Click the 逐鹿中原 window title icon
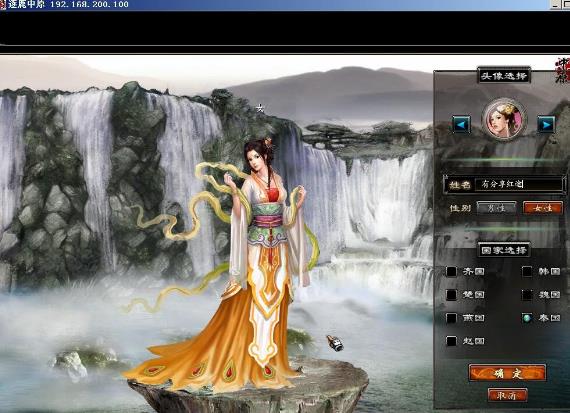The image size is (570, 413). [x=3, y=4]
